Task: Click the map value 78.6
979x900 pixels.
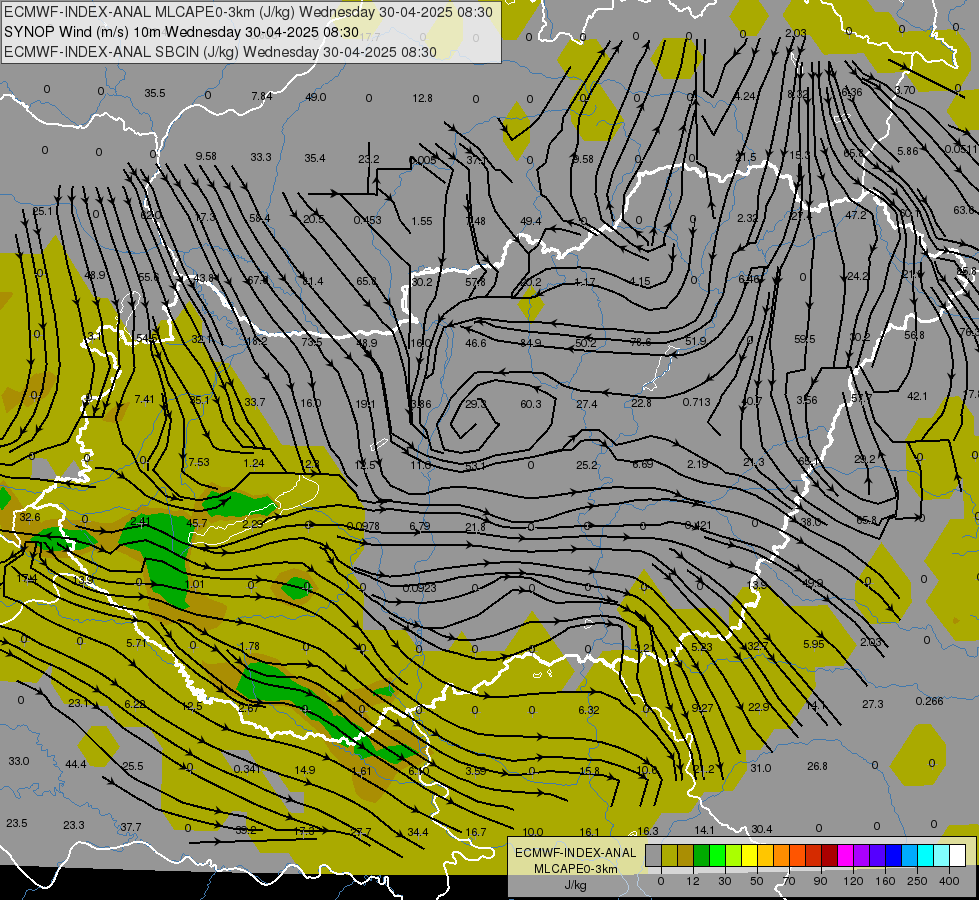Action: click(641, 342)
